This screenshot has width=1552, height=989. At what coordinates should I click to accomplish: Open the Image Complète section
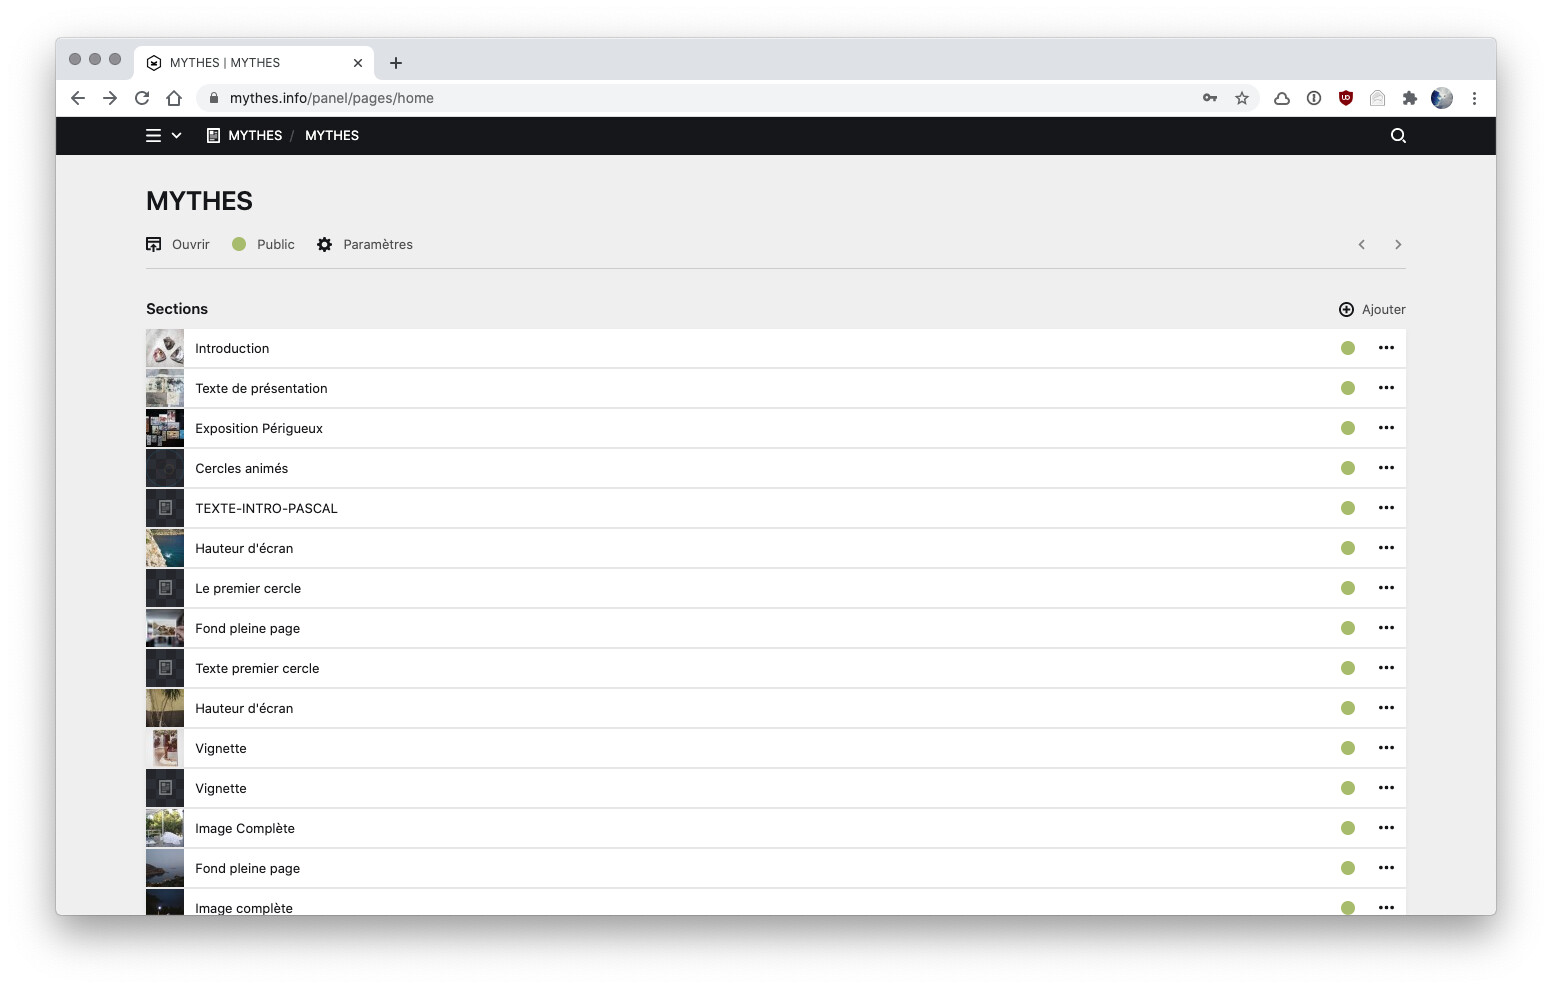pyautogui.click(x=776, y=829)
